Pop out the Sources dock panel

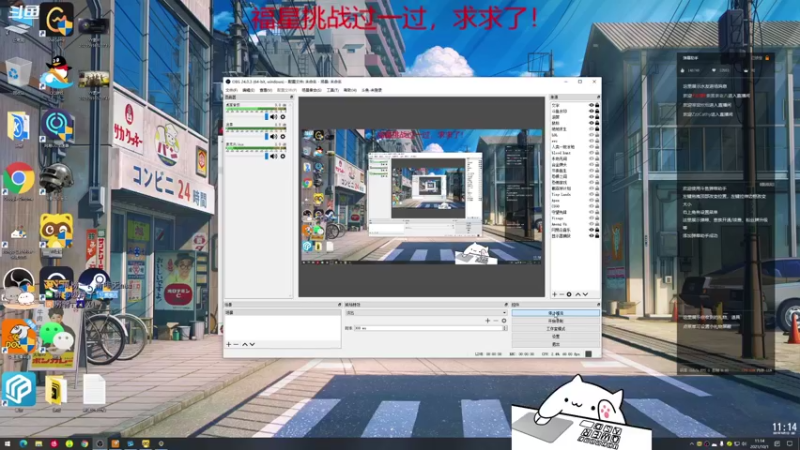(598, 97)
